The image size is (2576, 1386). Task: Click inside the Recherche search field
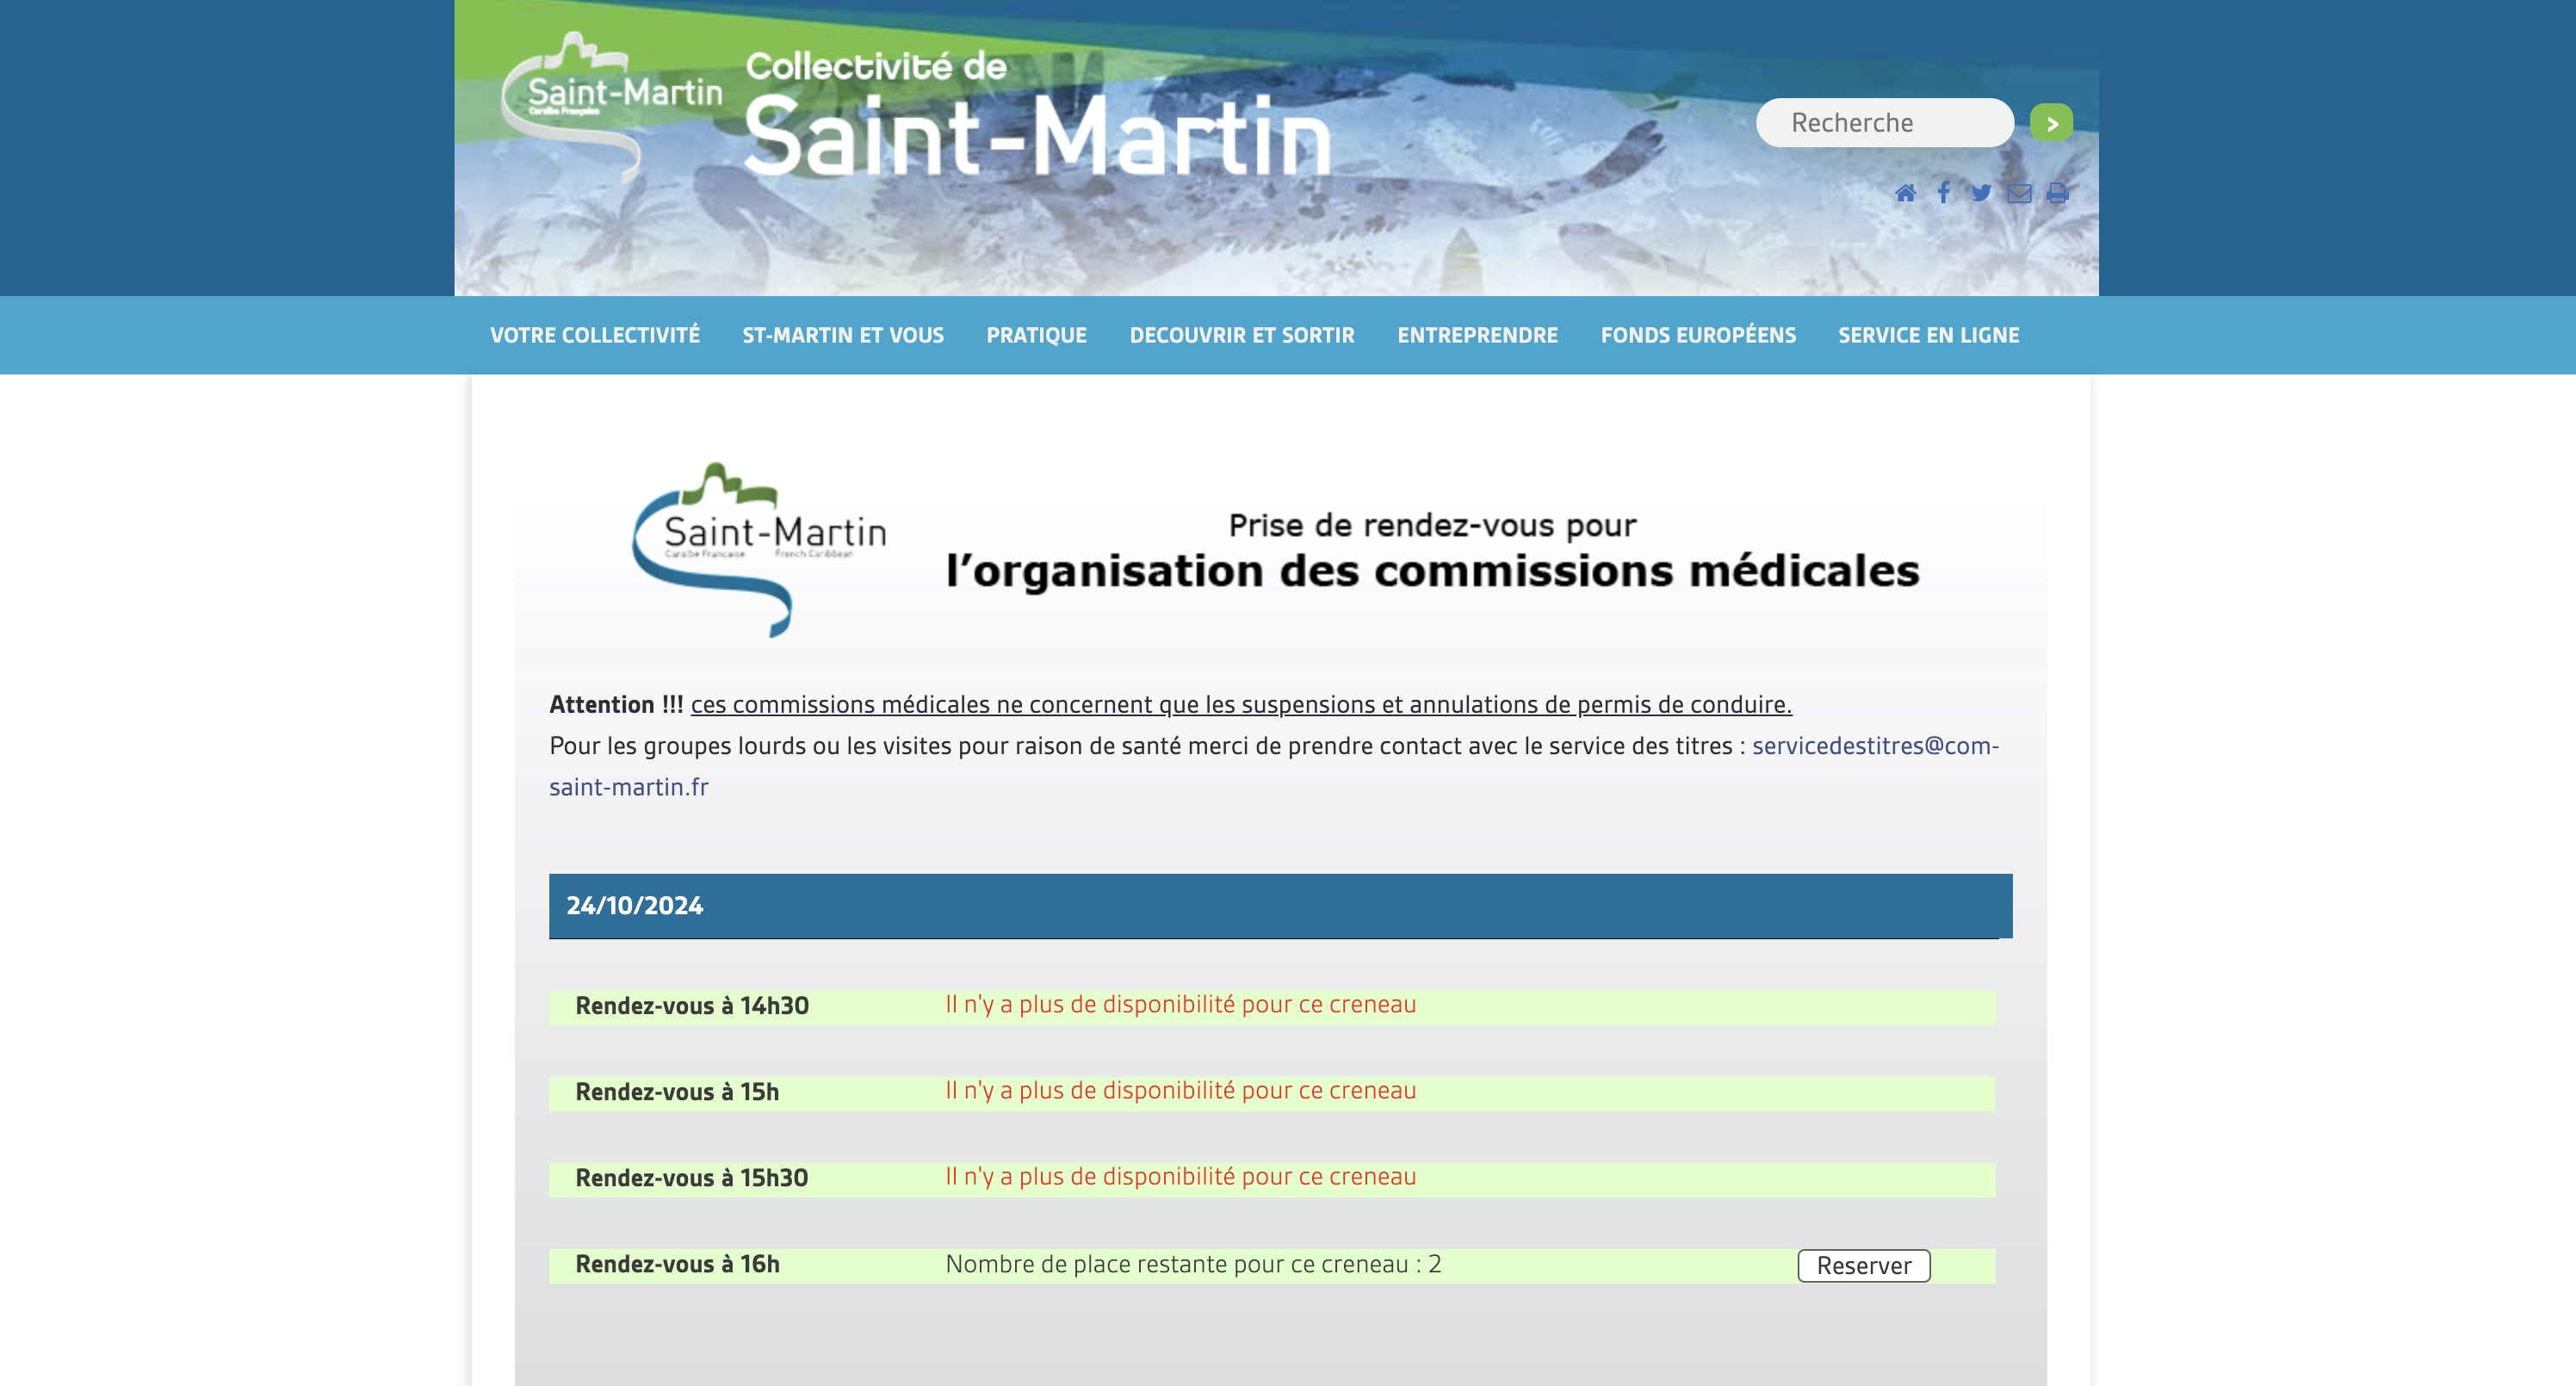[x=1886, y=121]
